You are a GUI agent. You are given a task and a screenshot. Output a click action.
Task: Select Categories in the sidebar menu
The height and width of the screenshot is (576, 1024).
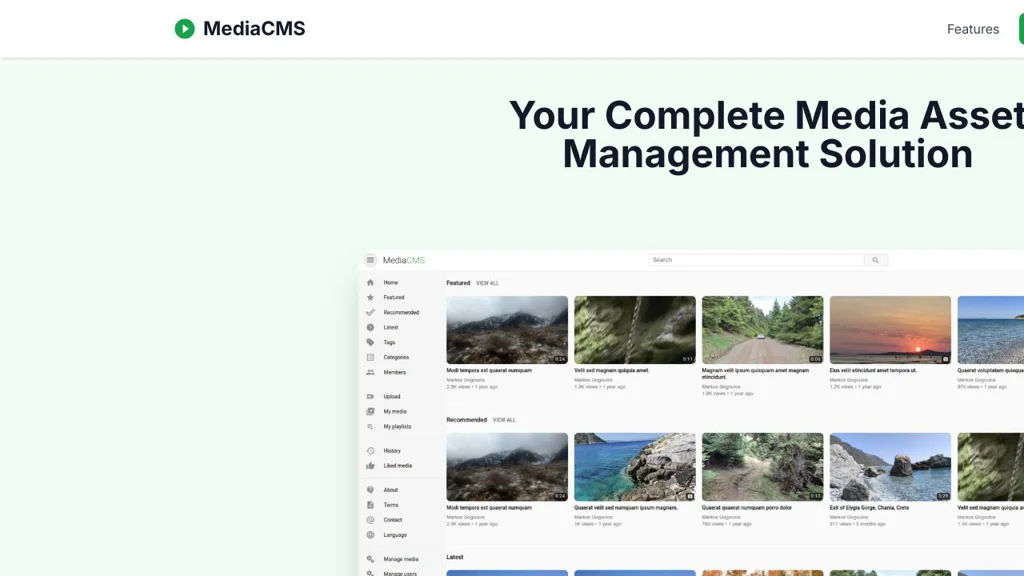pos(396,358)
